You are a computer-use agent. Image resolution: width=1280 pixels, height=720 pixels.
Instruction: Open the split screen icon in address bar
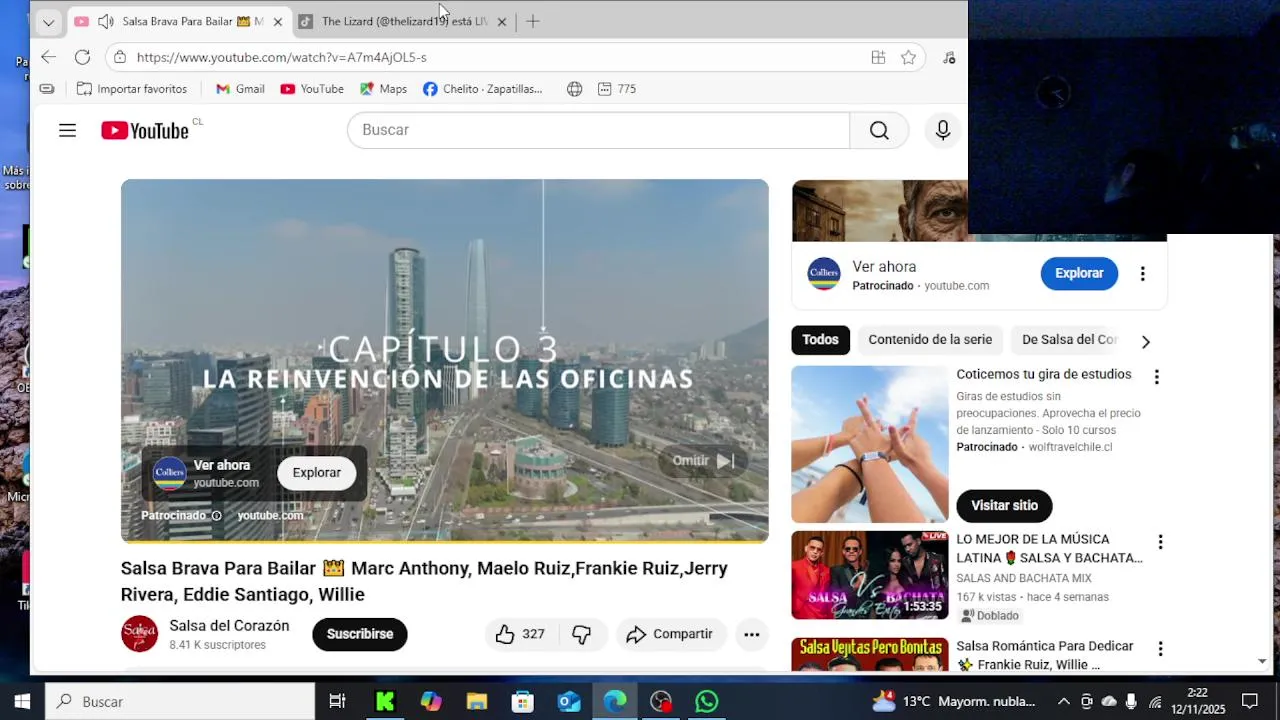(x=878, y=57)
